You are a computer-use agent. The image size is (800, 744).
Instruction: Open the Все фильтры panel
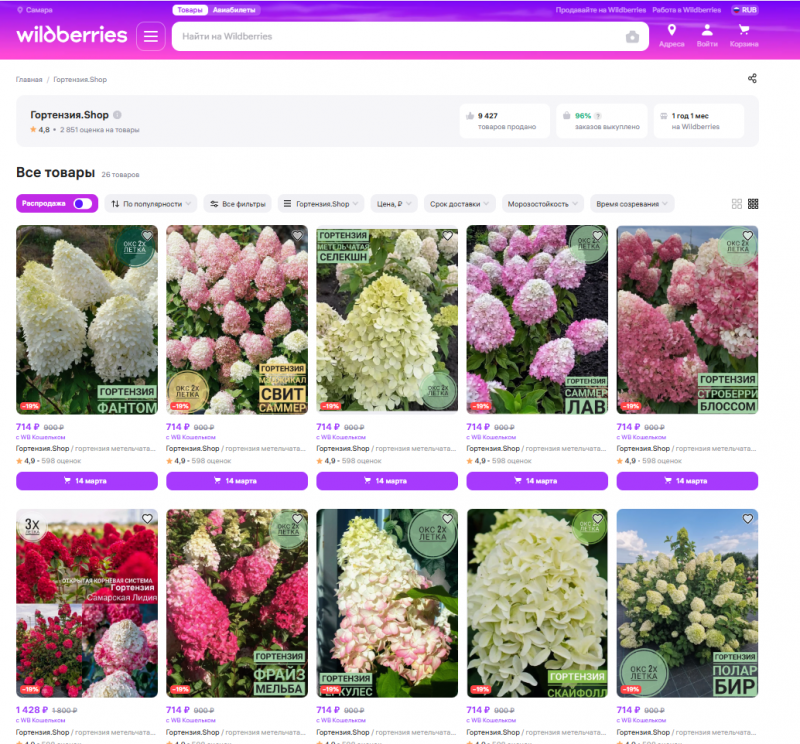pyautogui.click(x=239, y=202)
